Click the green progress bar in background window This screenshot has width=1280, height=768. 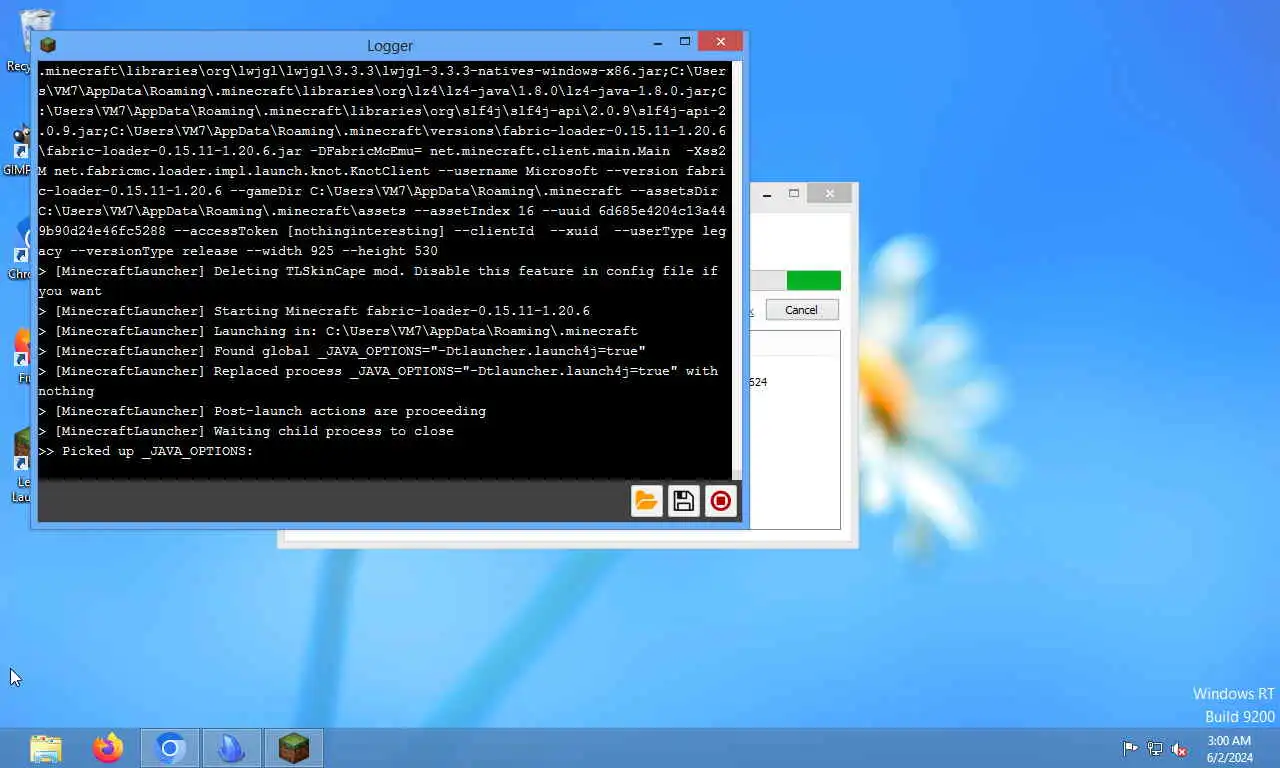pyautogui.click(x=813, y=280)
